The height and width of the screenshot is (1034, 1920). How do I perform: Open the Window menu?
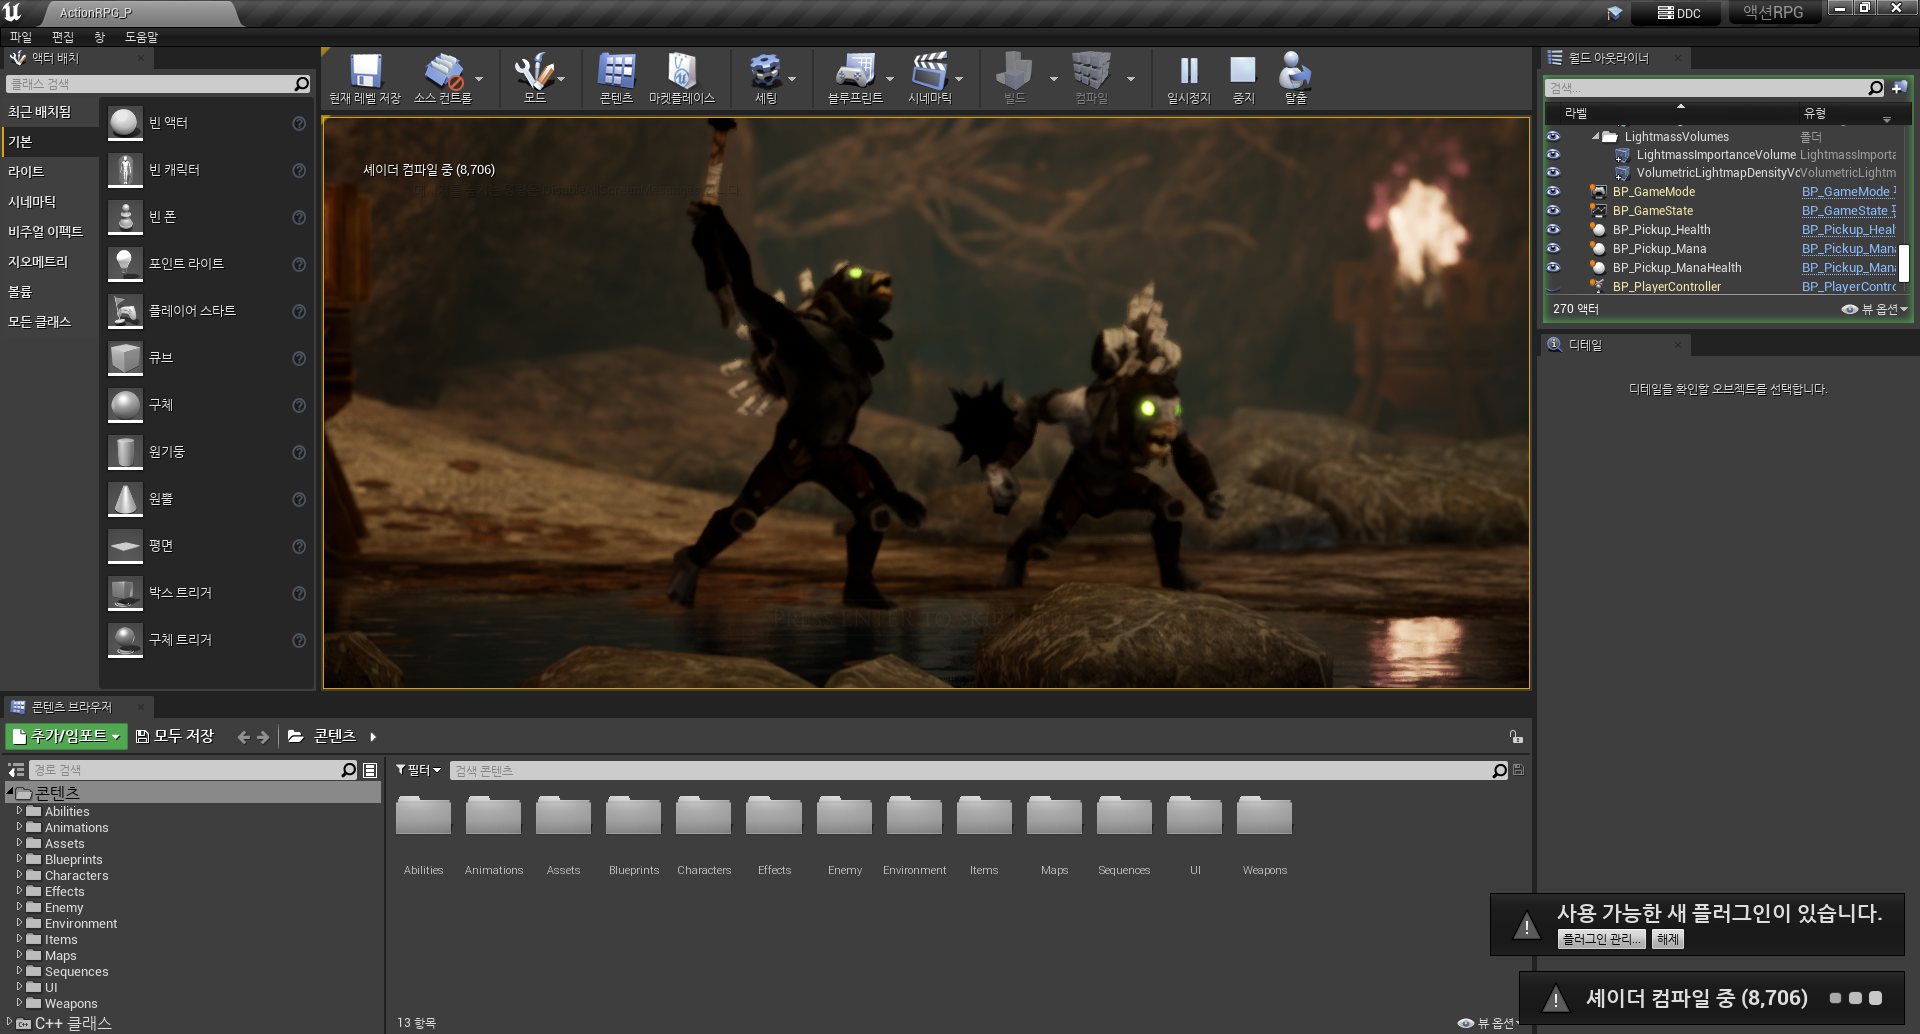tap(99, 37)
